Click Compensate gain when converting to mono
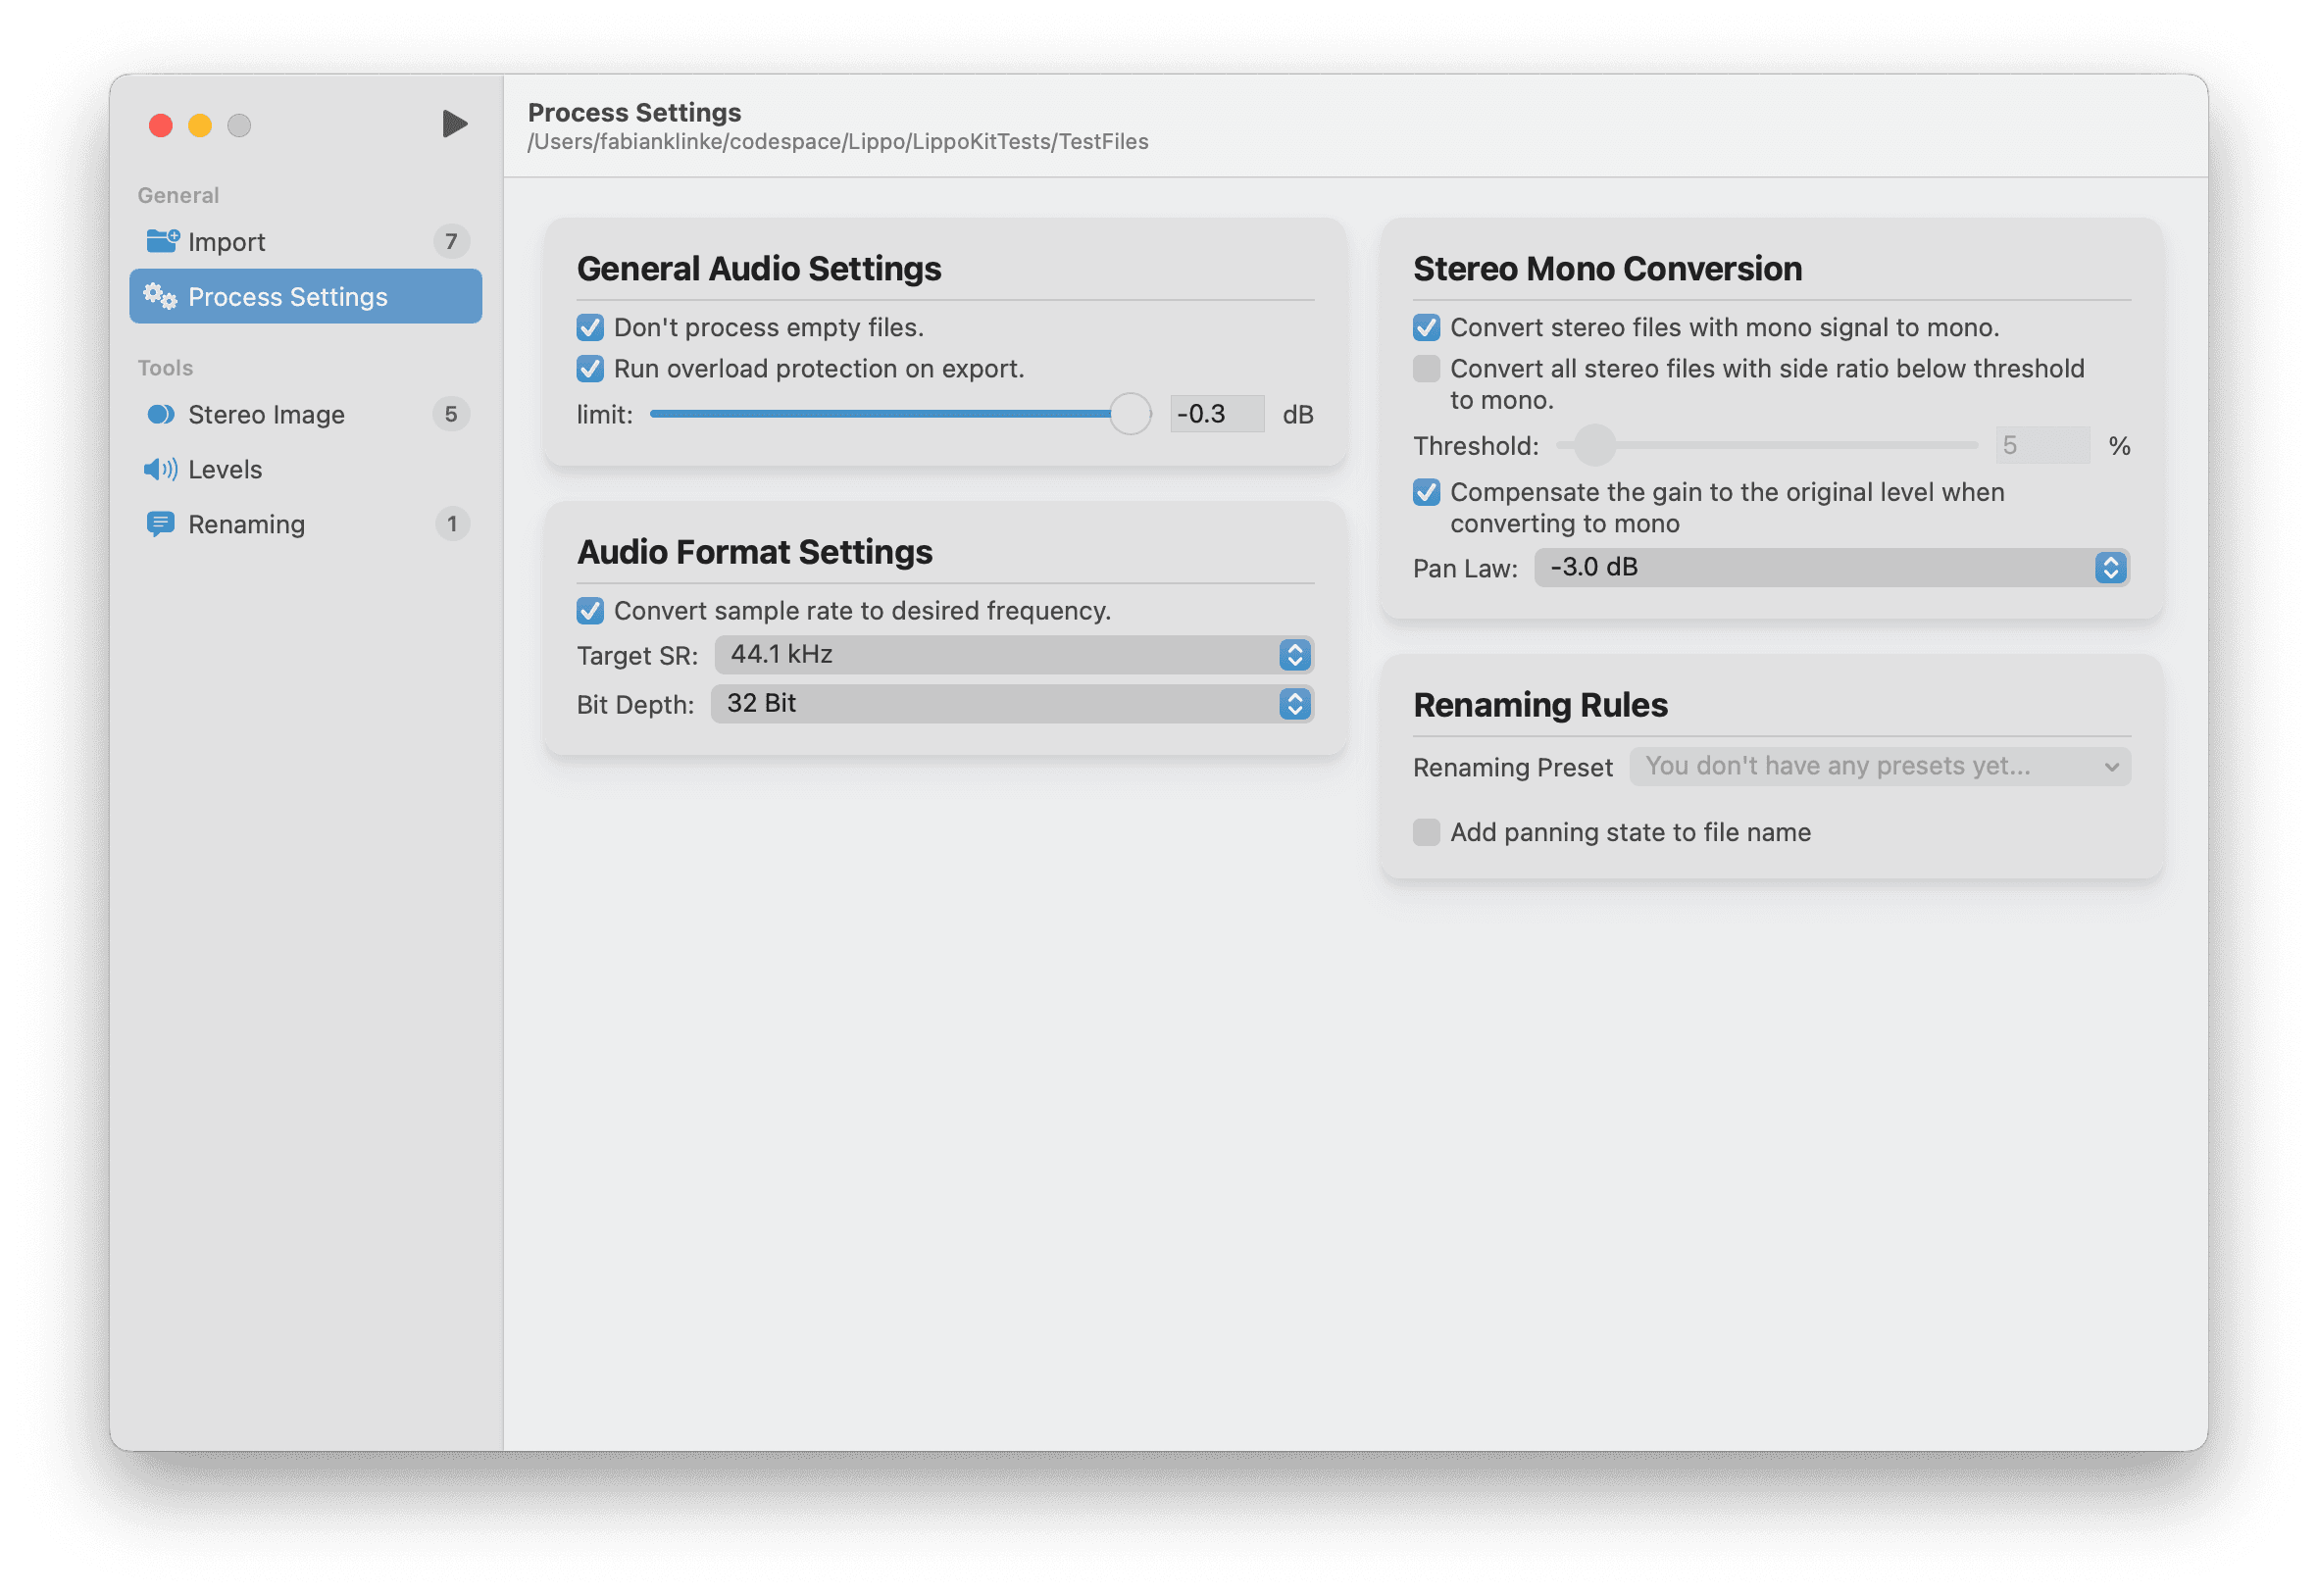This screenshot has height=1596, width=2318. tap(1427, 493)
